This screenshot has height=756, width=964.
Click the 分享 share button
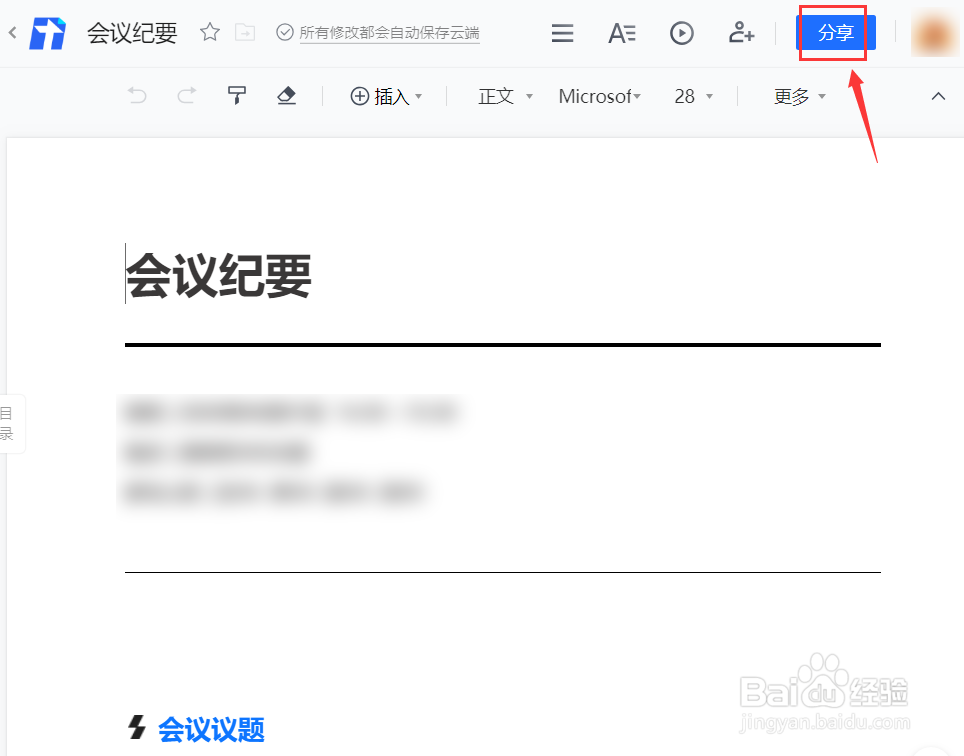835,32
